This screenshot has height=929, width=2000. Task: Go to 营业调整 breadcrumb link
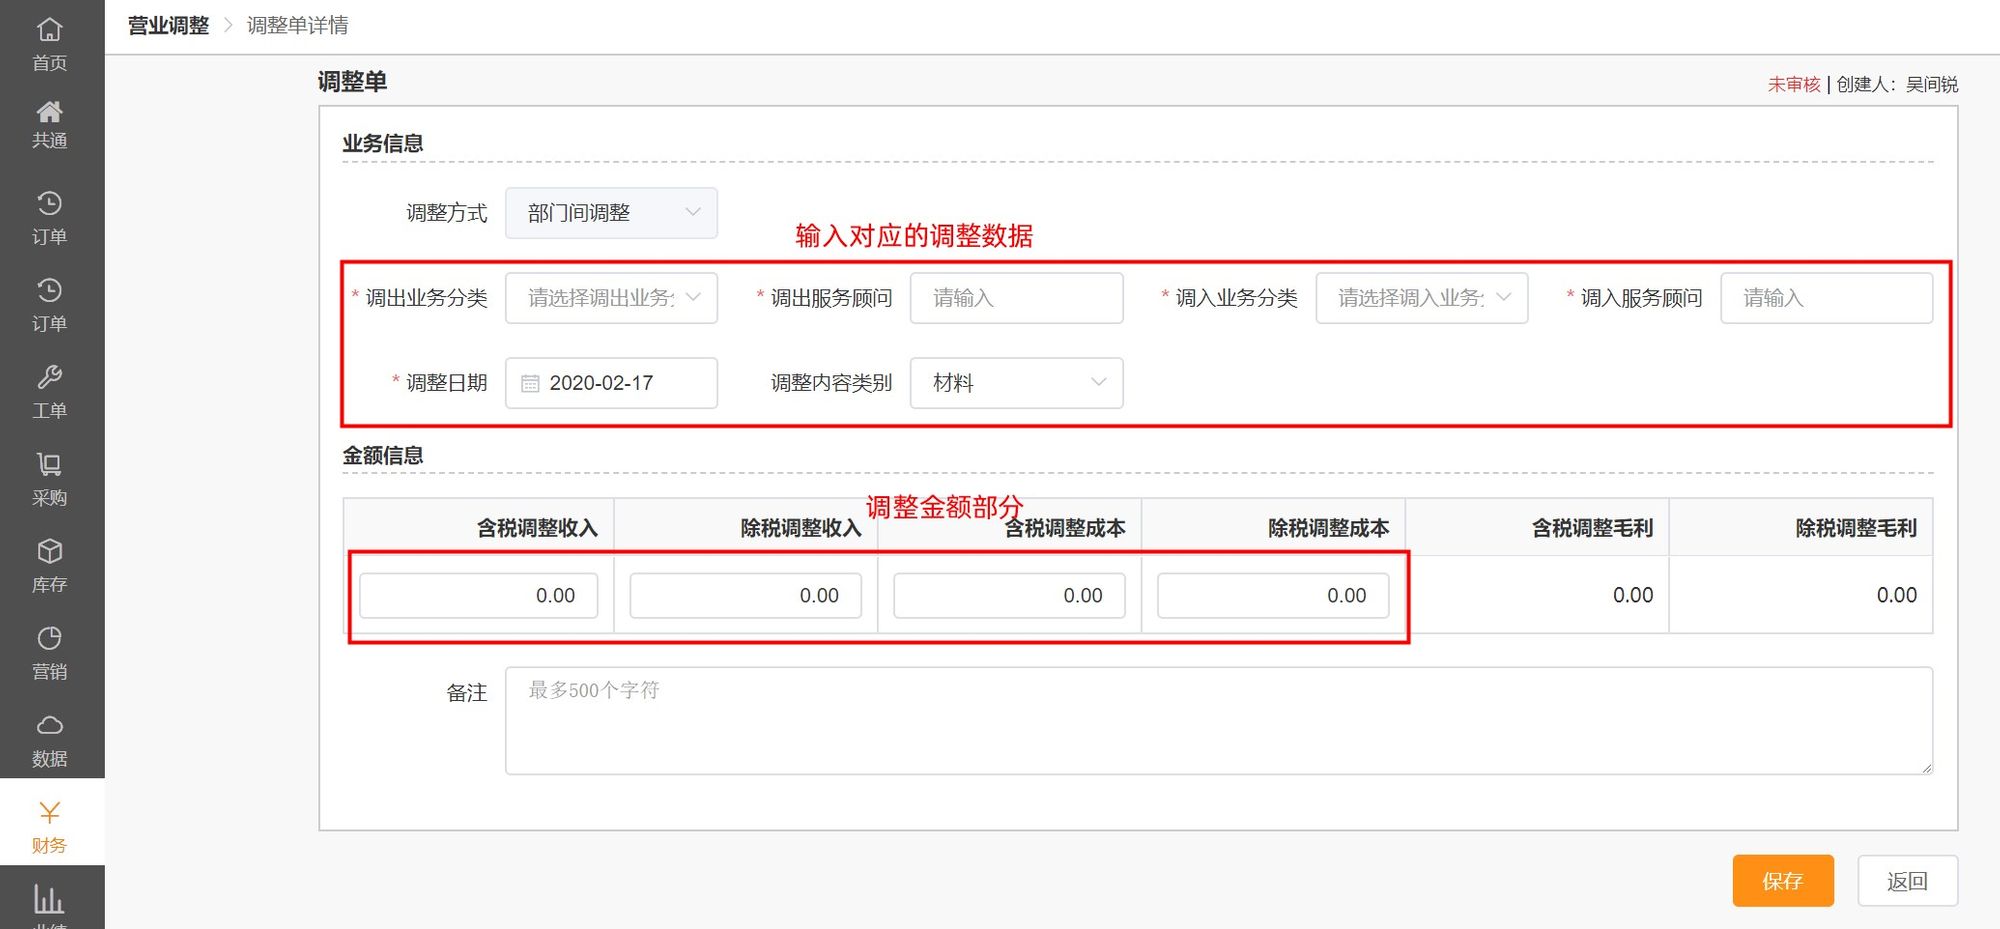(168, 25)
